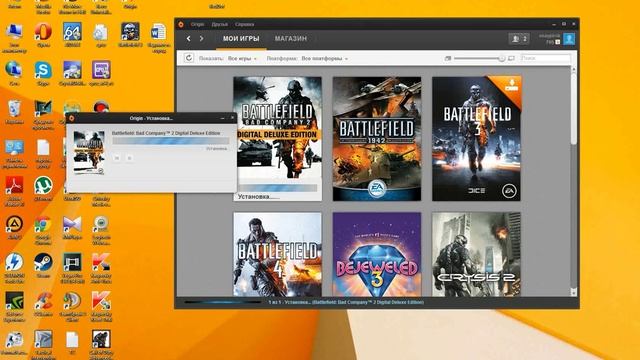Open the Word document desktop icon

coord(158,32)
